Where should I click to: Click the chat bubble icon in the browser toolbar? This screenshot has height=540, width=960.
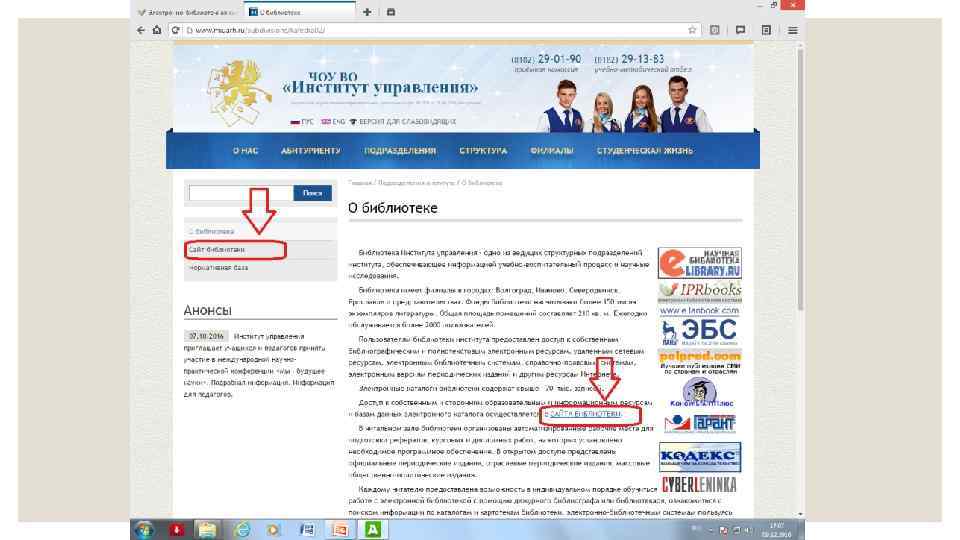tap(740, 30)
